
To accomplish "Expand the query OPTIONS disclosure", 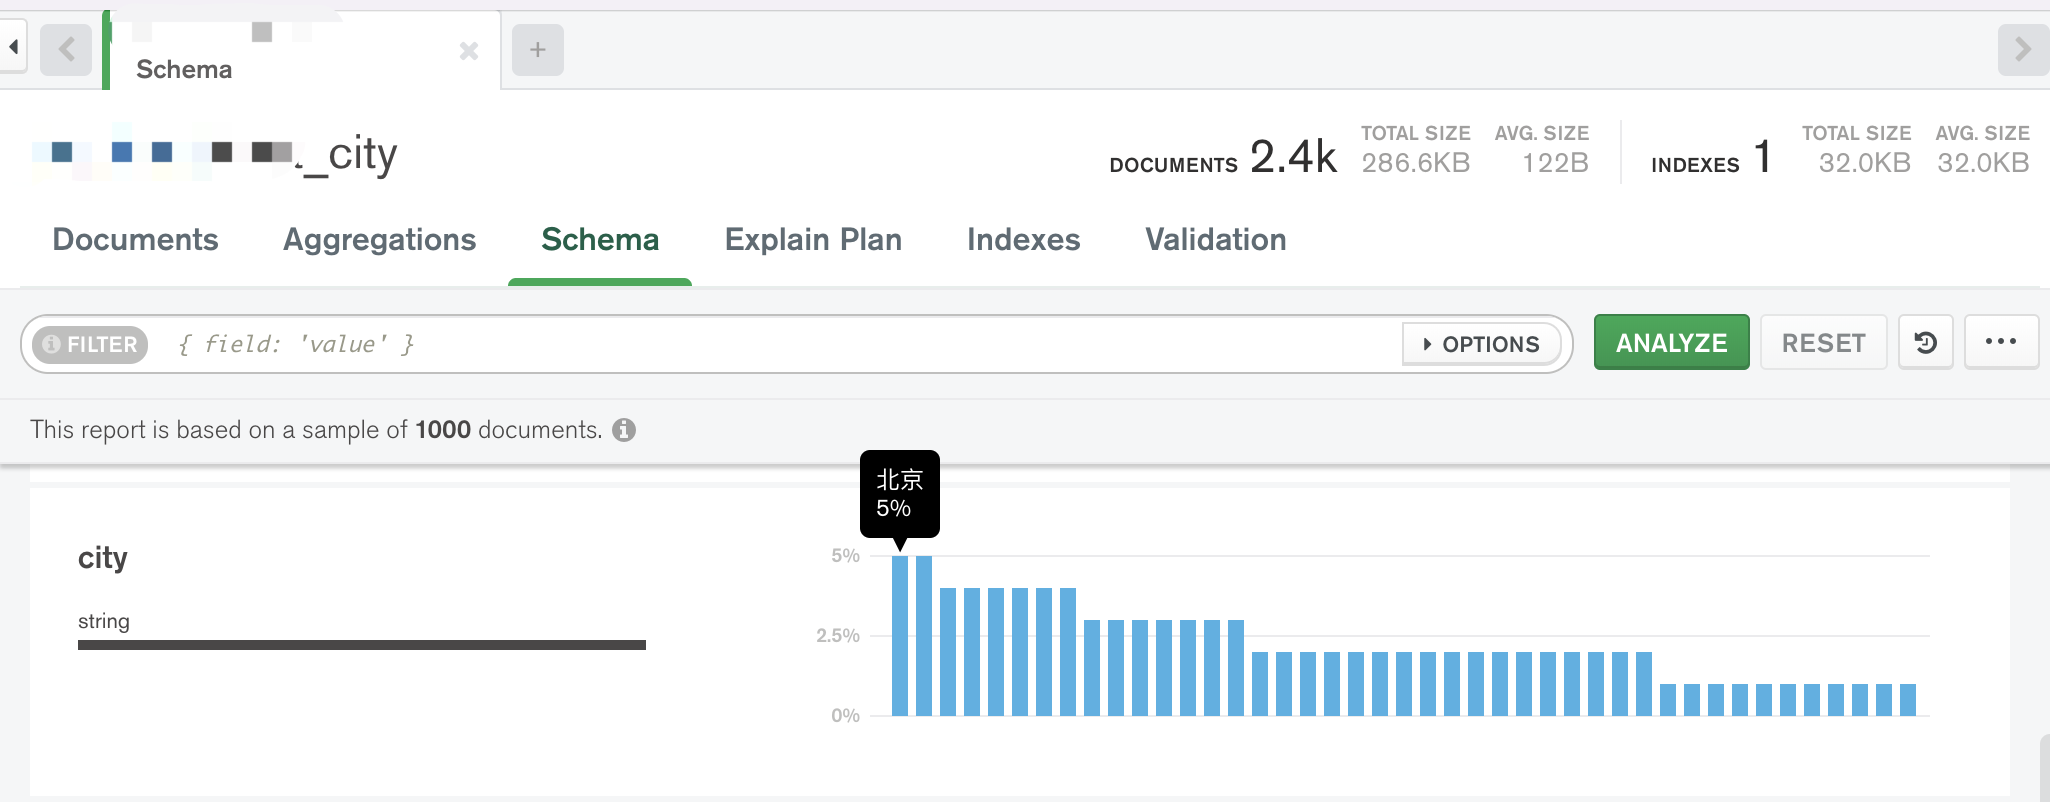I will click(x=1481, y=344).
